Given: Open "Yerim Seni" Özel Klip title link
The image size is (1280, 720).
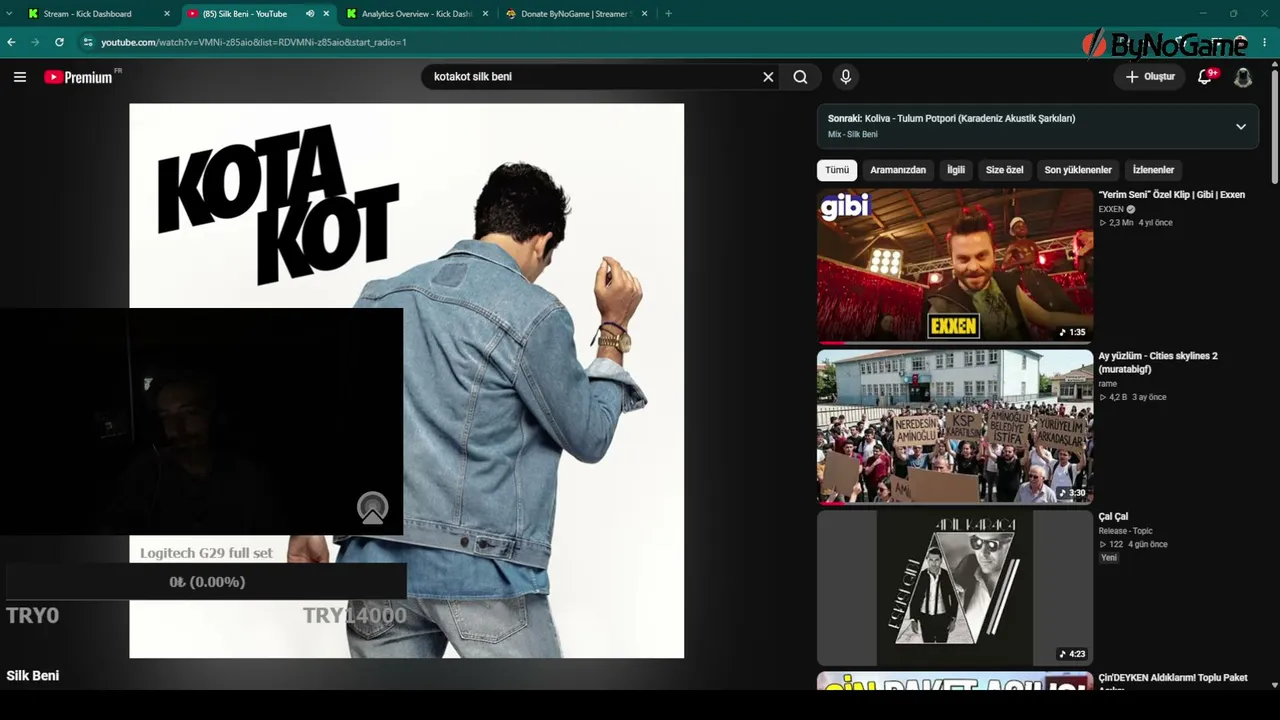Looking at the screenshot, I should point(1172,195).
